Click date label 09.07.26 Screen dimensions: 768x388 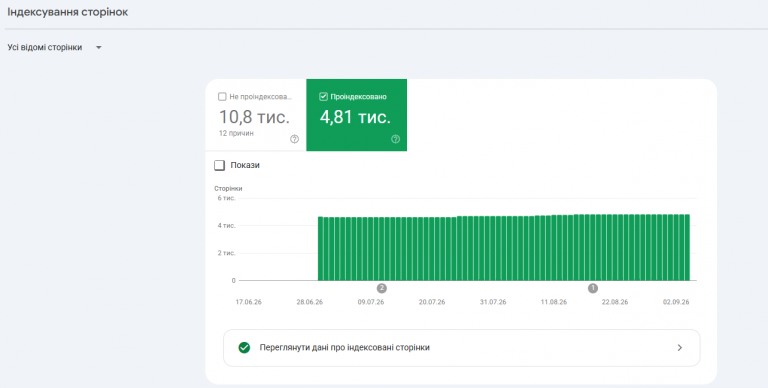[x=371, y=302]
